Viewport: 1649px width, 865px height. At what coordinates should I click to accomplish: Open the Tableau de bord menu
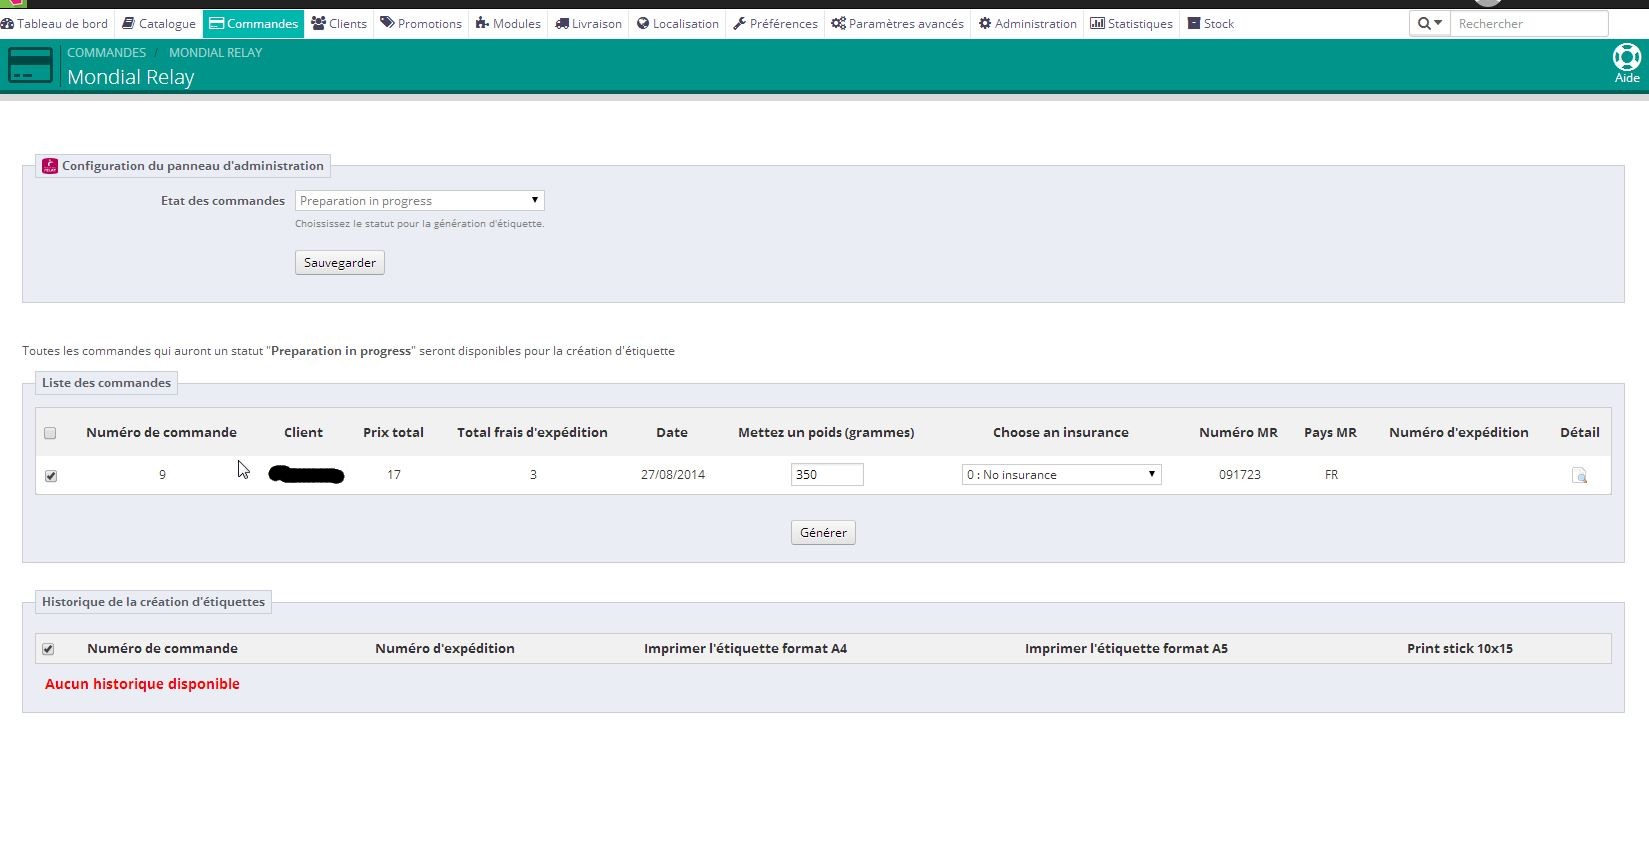[x=55, y=23]
